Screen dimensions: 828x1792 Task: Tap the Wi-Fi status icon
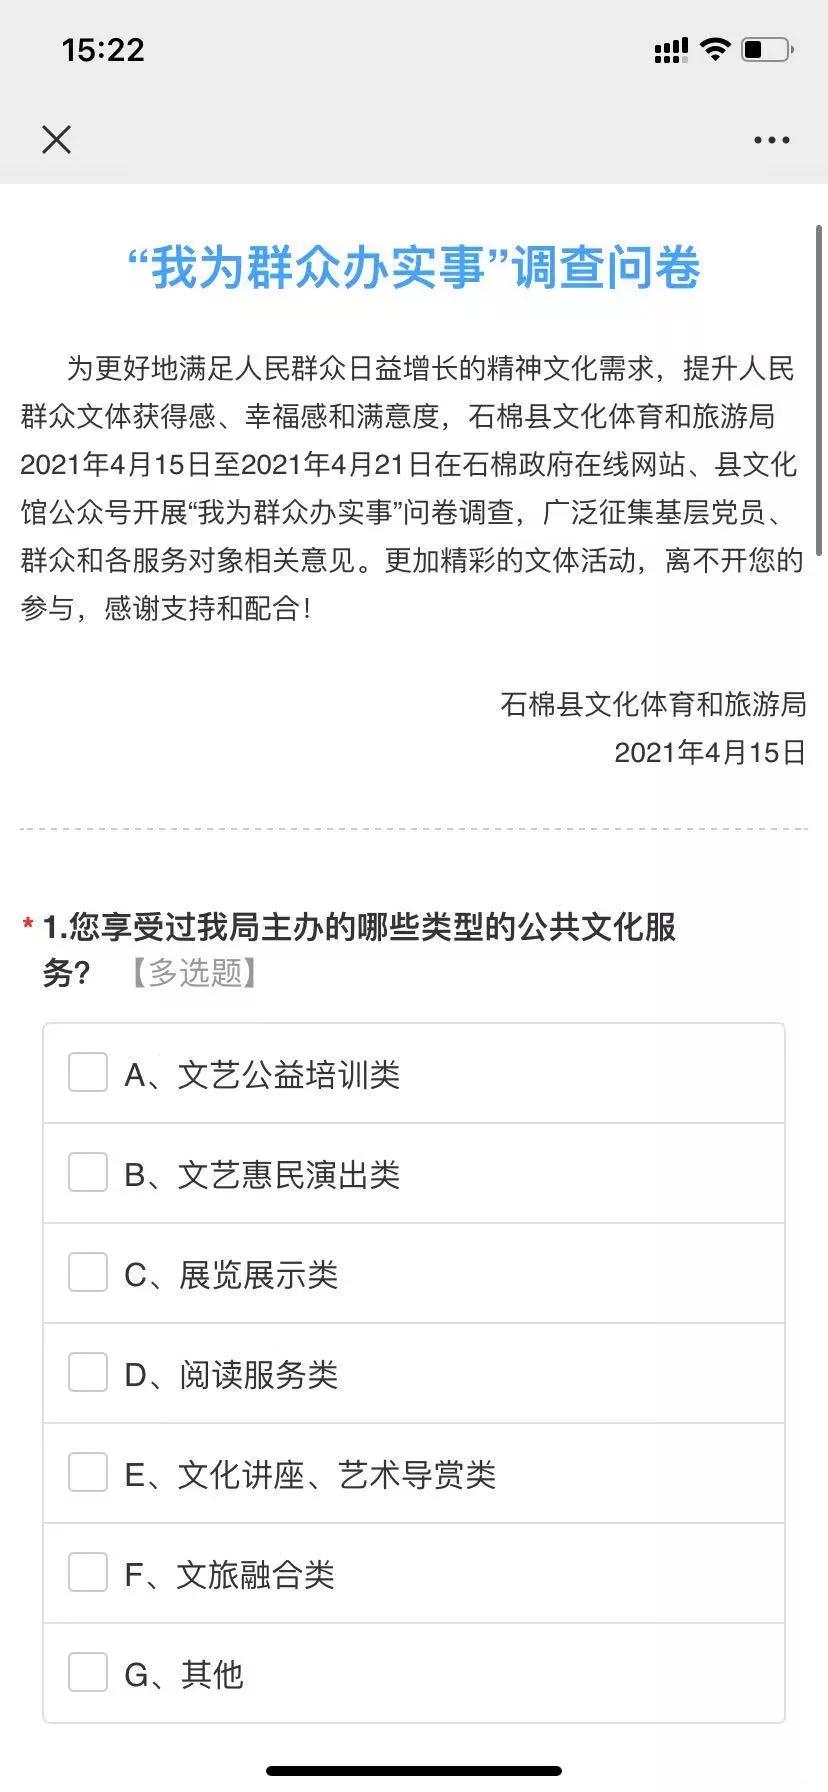(x=715, y=49)
